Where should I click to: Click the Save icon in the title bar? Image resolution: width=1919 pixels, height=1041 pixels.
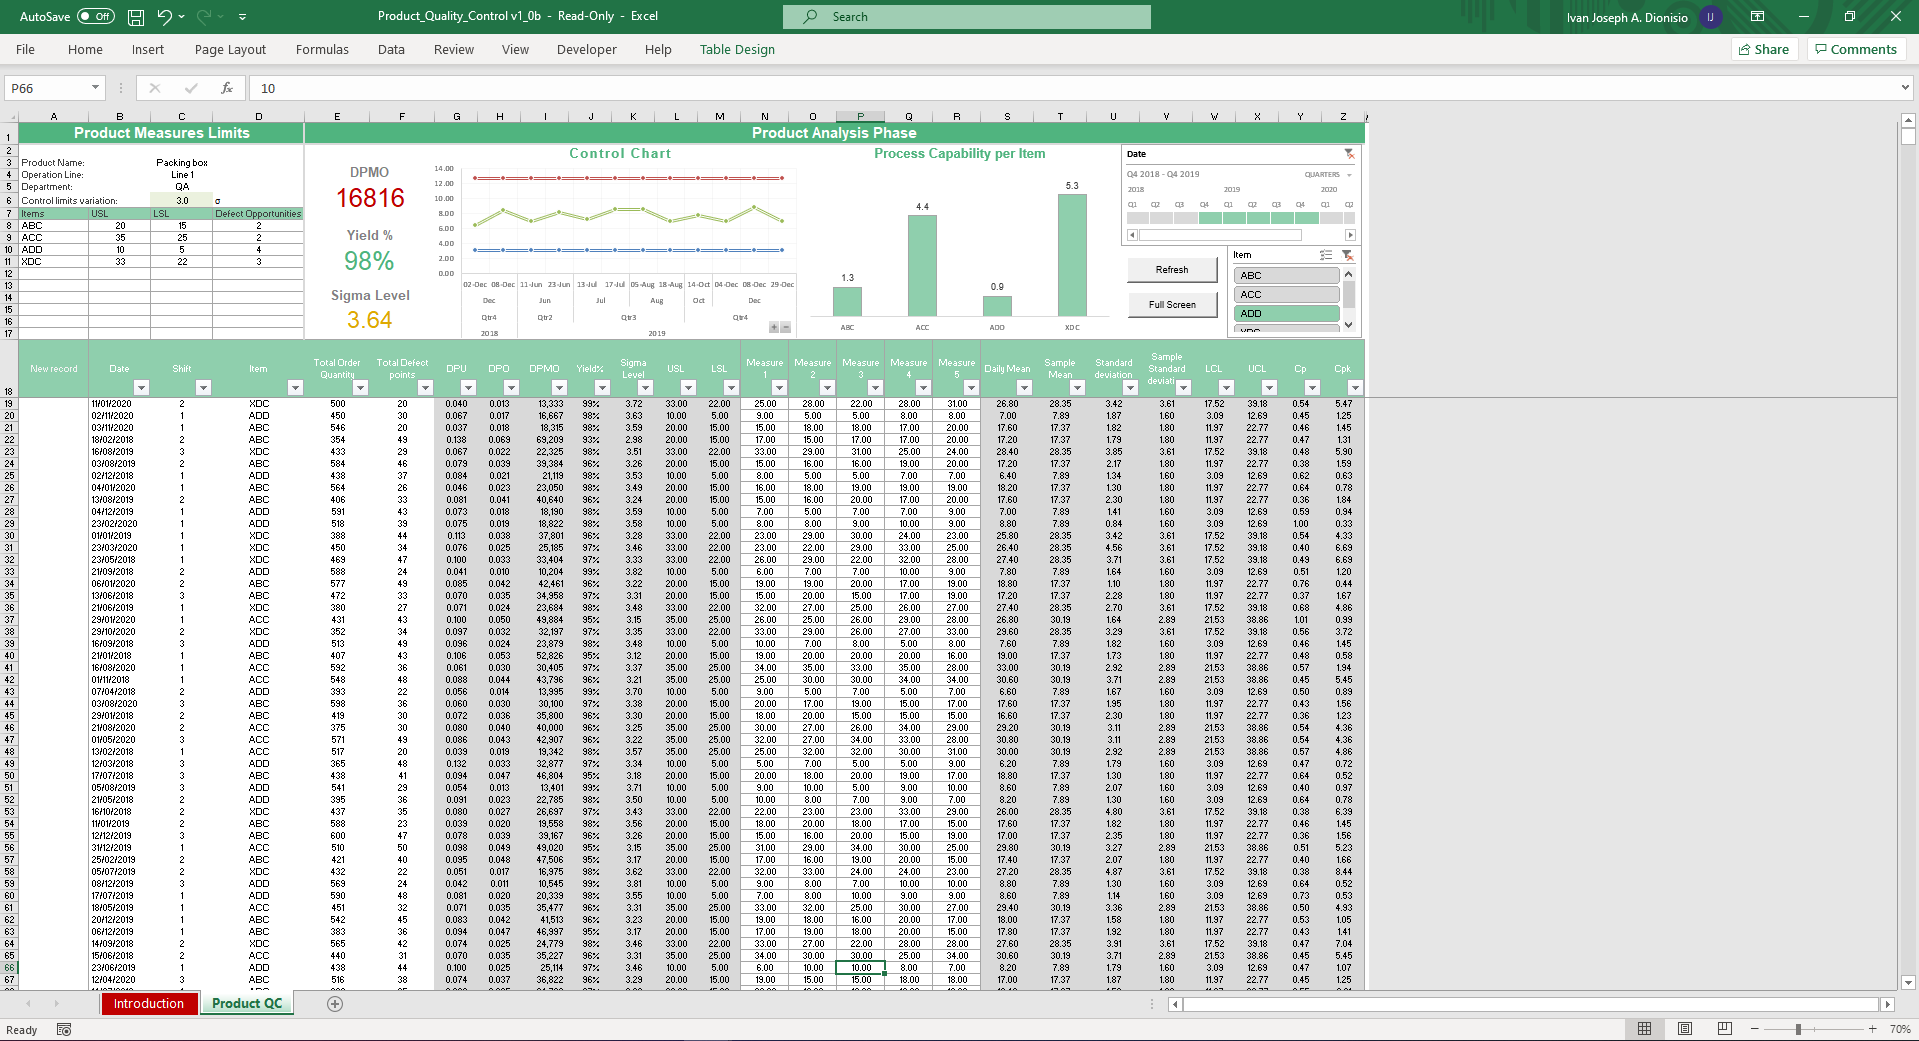pos(136,17)
